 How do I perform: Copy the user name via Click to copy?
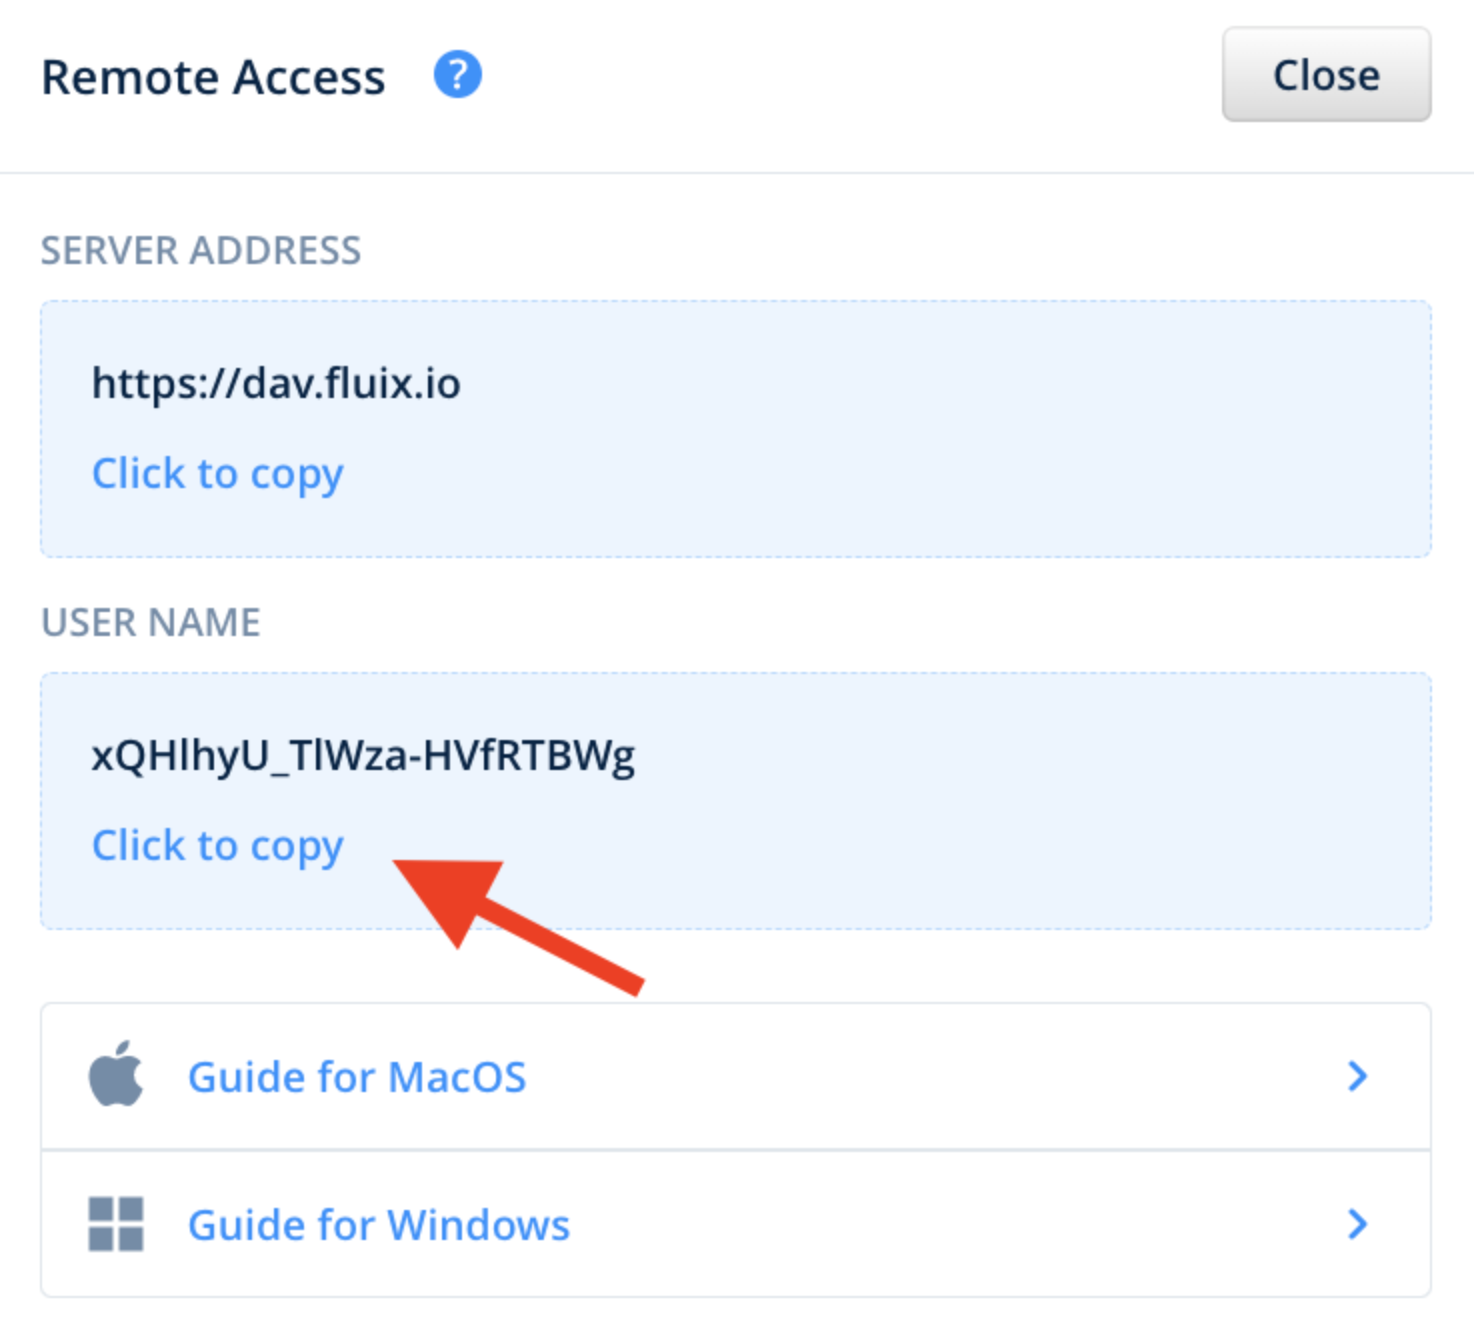pos(217,846)
